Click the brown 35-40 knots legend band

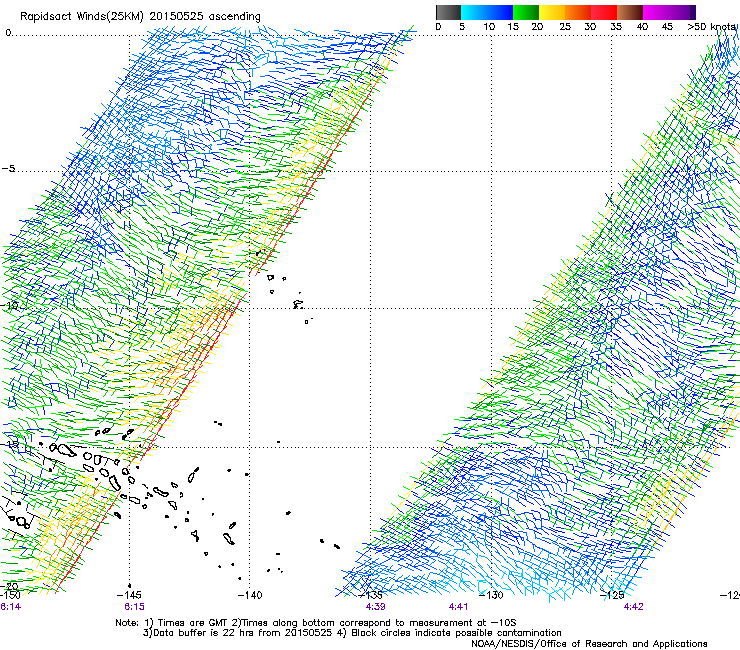pyautogui.click(x=630, y=12)
